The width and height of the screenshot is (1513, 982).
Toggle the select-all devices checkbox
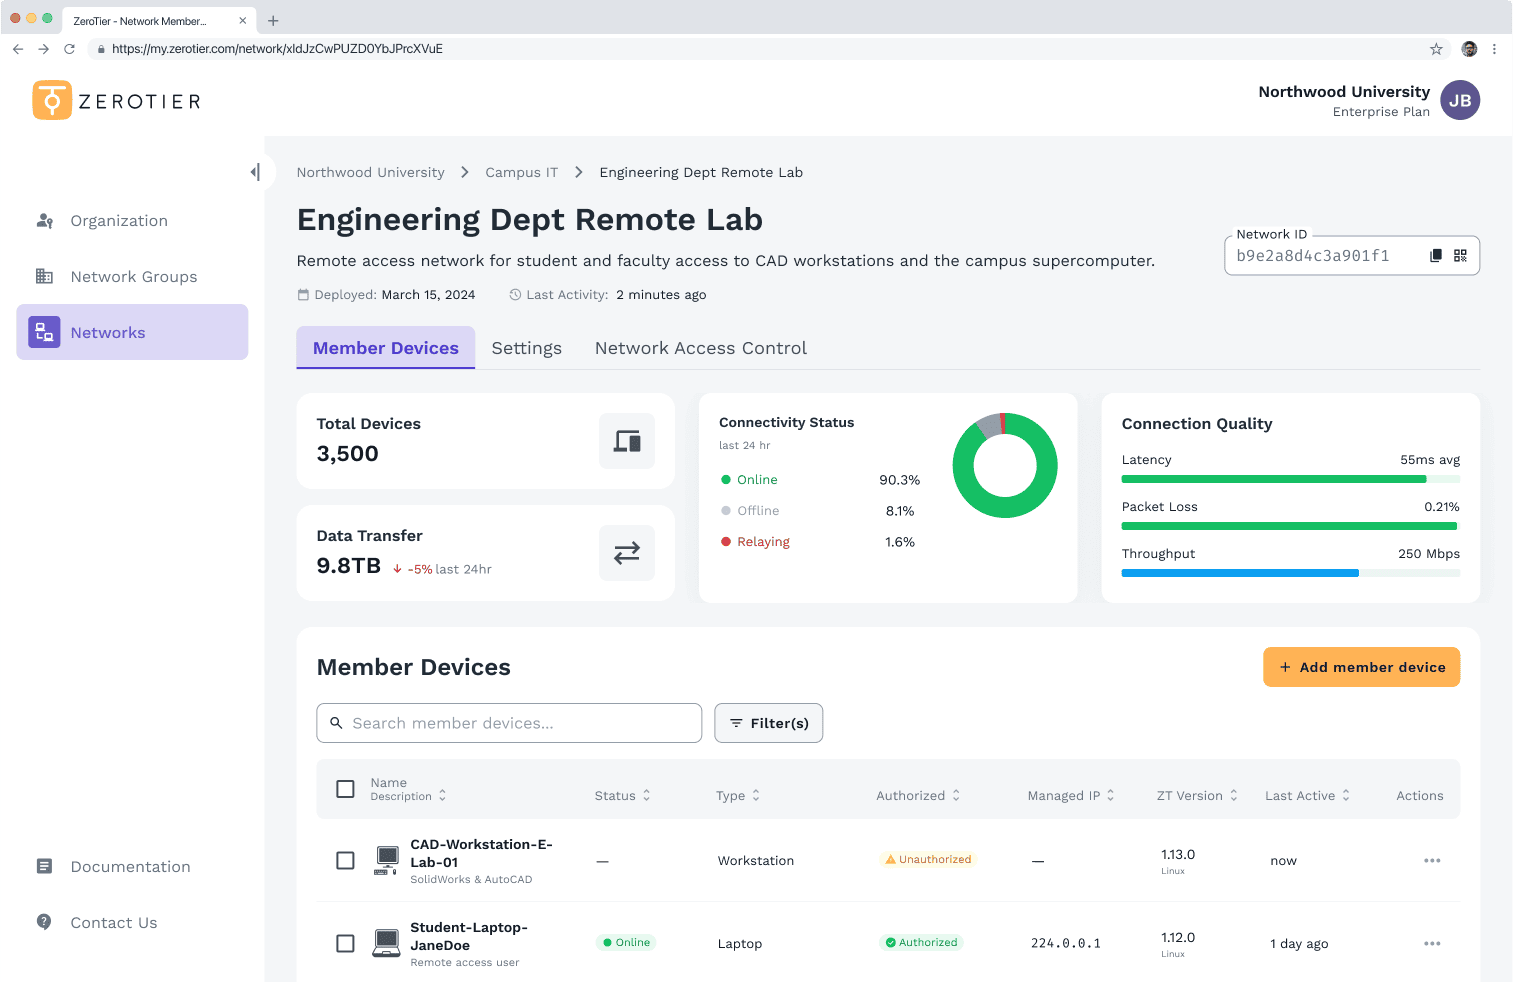[346, 789]
